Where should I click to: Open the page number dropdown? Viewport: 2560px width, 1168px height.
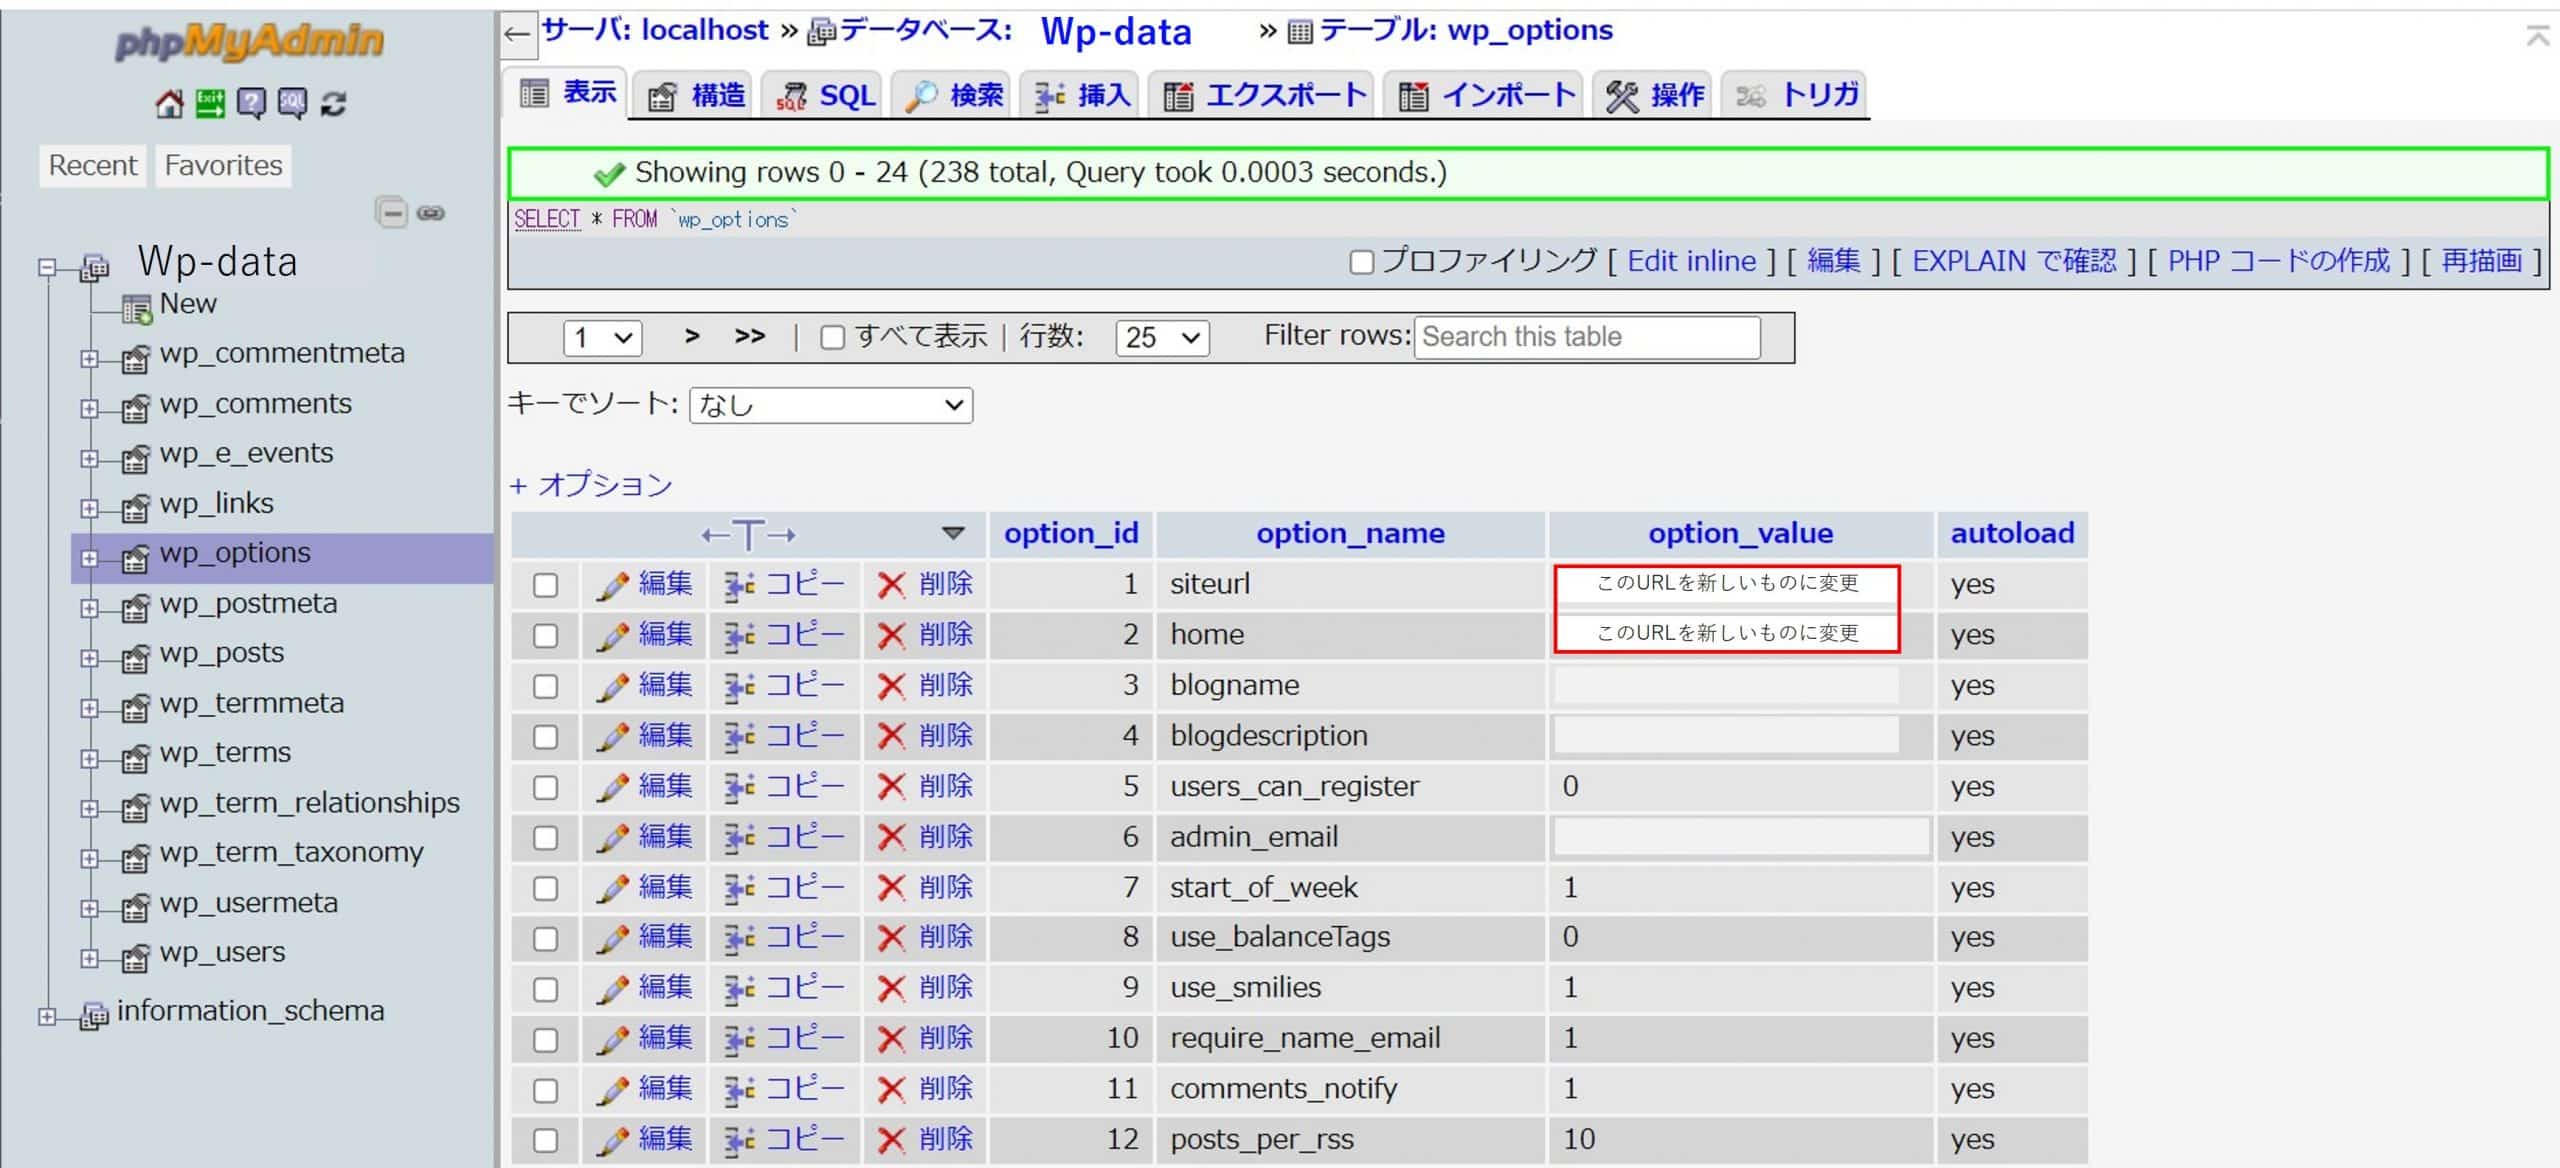pos(602,338)
